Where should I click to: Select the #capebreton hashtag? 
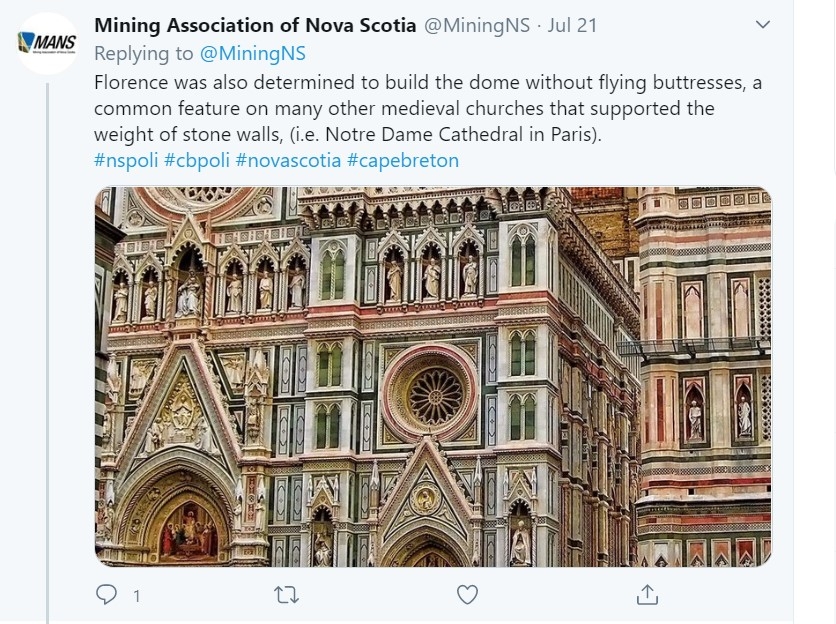pyautogui.click(x=403, y=160)
